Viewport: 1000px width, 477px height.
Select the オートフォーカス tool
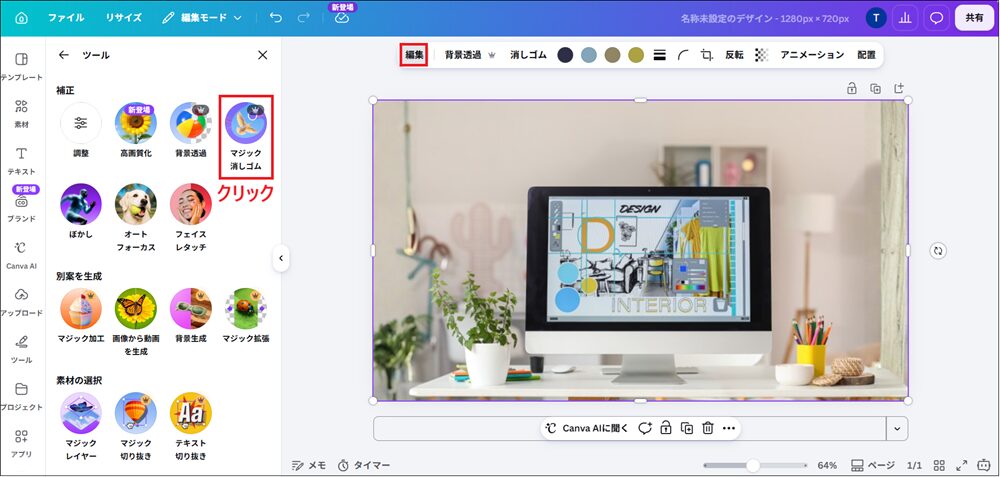(135, 218)
